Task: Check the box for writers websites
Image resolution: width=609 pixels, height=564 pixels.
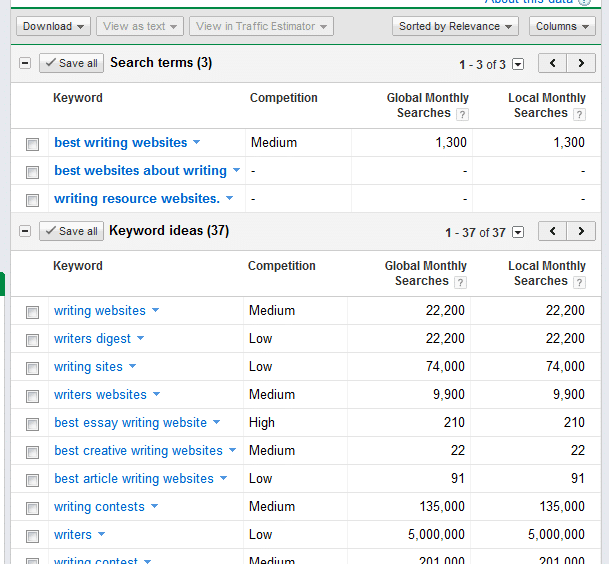Action: [32, 396]
